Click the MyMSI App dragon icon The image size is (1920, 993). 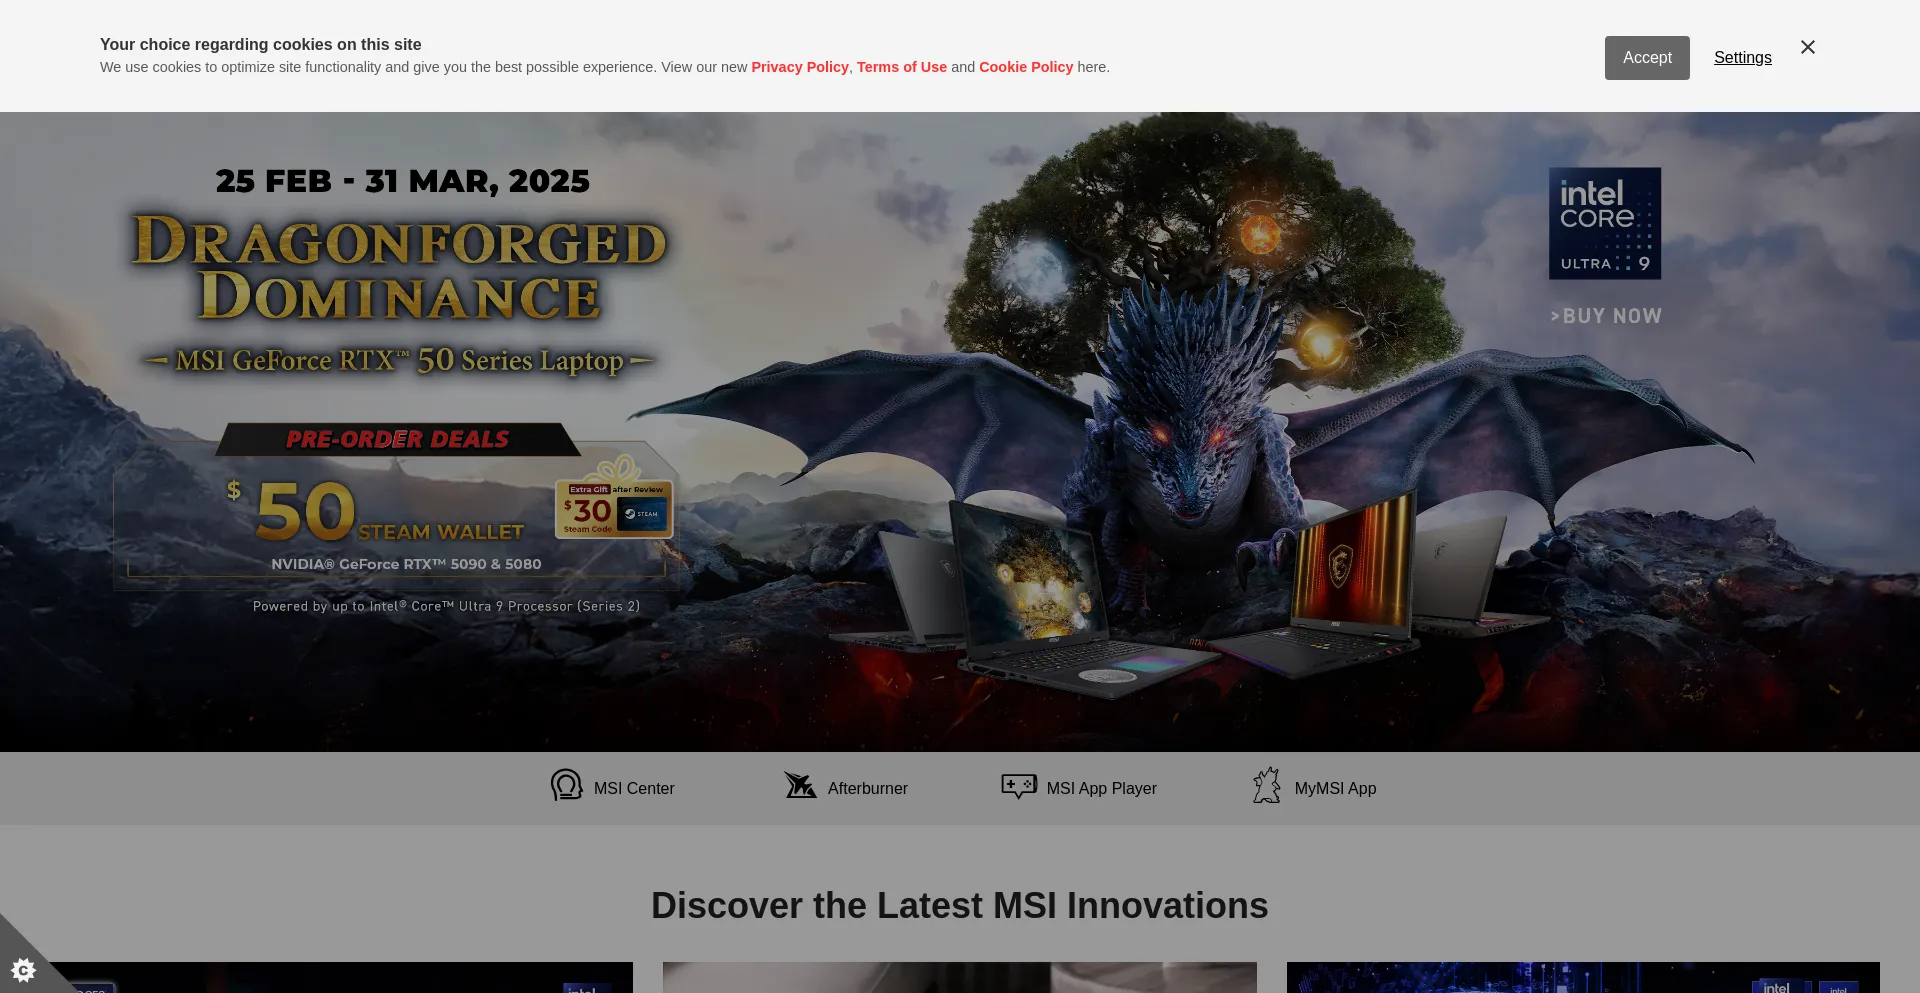point(1267,785)
